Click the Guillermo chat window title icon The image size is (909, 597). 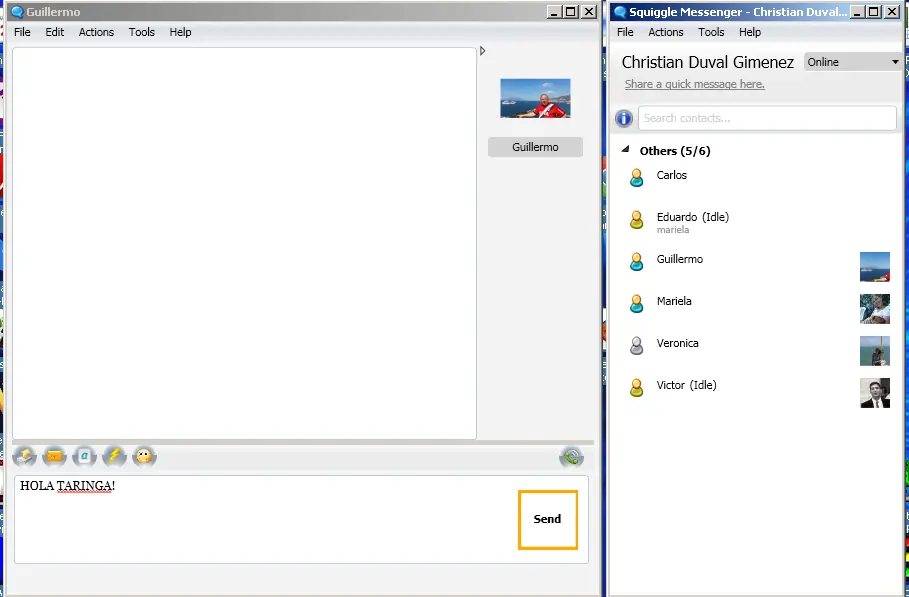[17, 12]
